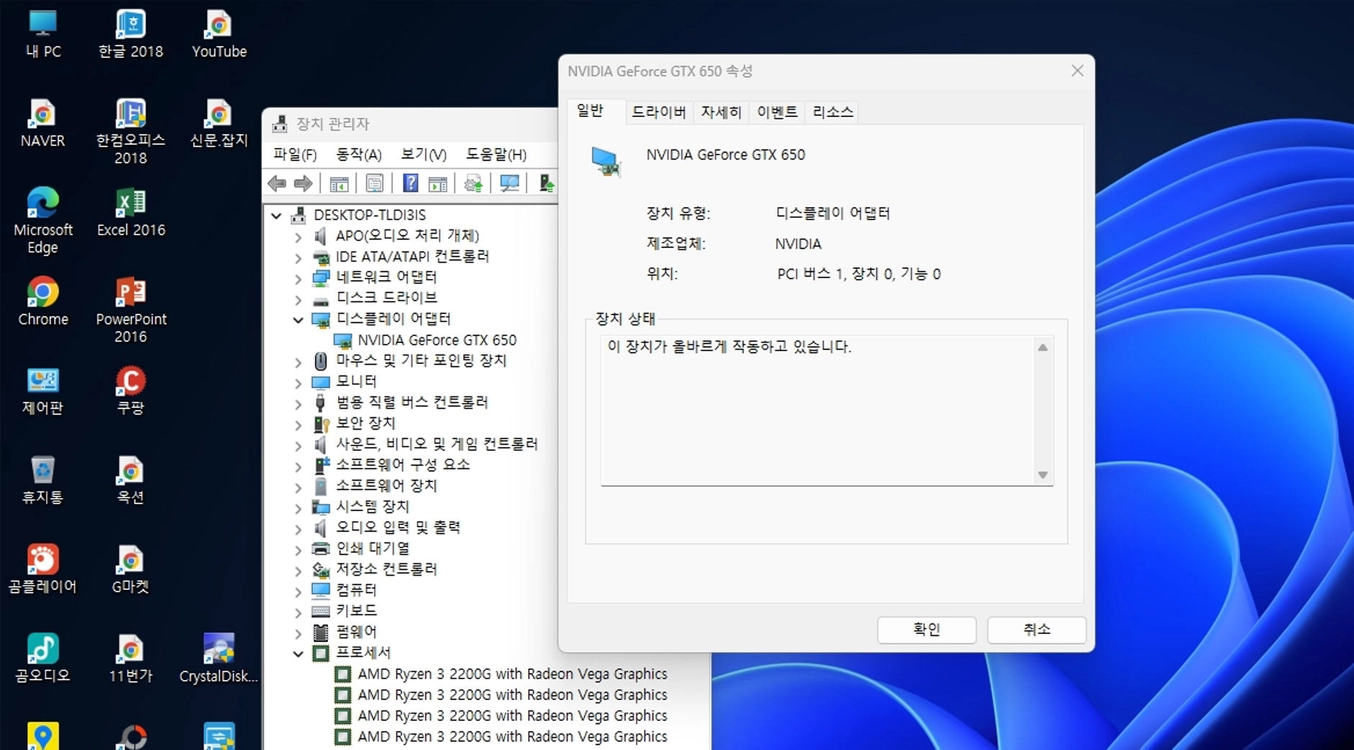1354x750 pixels.
Task: Open NAVER desktop shortcut
Action: tap(42, 123)
